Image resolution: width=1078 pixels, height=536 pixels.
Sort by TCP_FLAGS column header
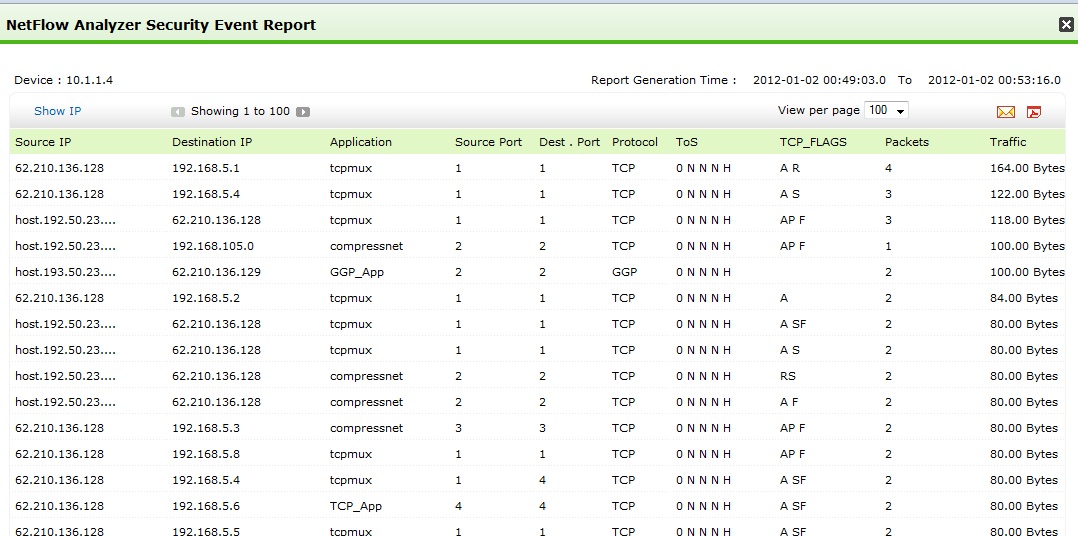point(813,142)
